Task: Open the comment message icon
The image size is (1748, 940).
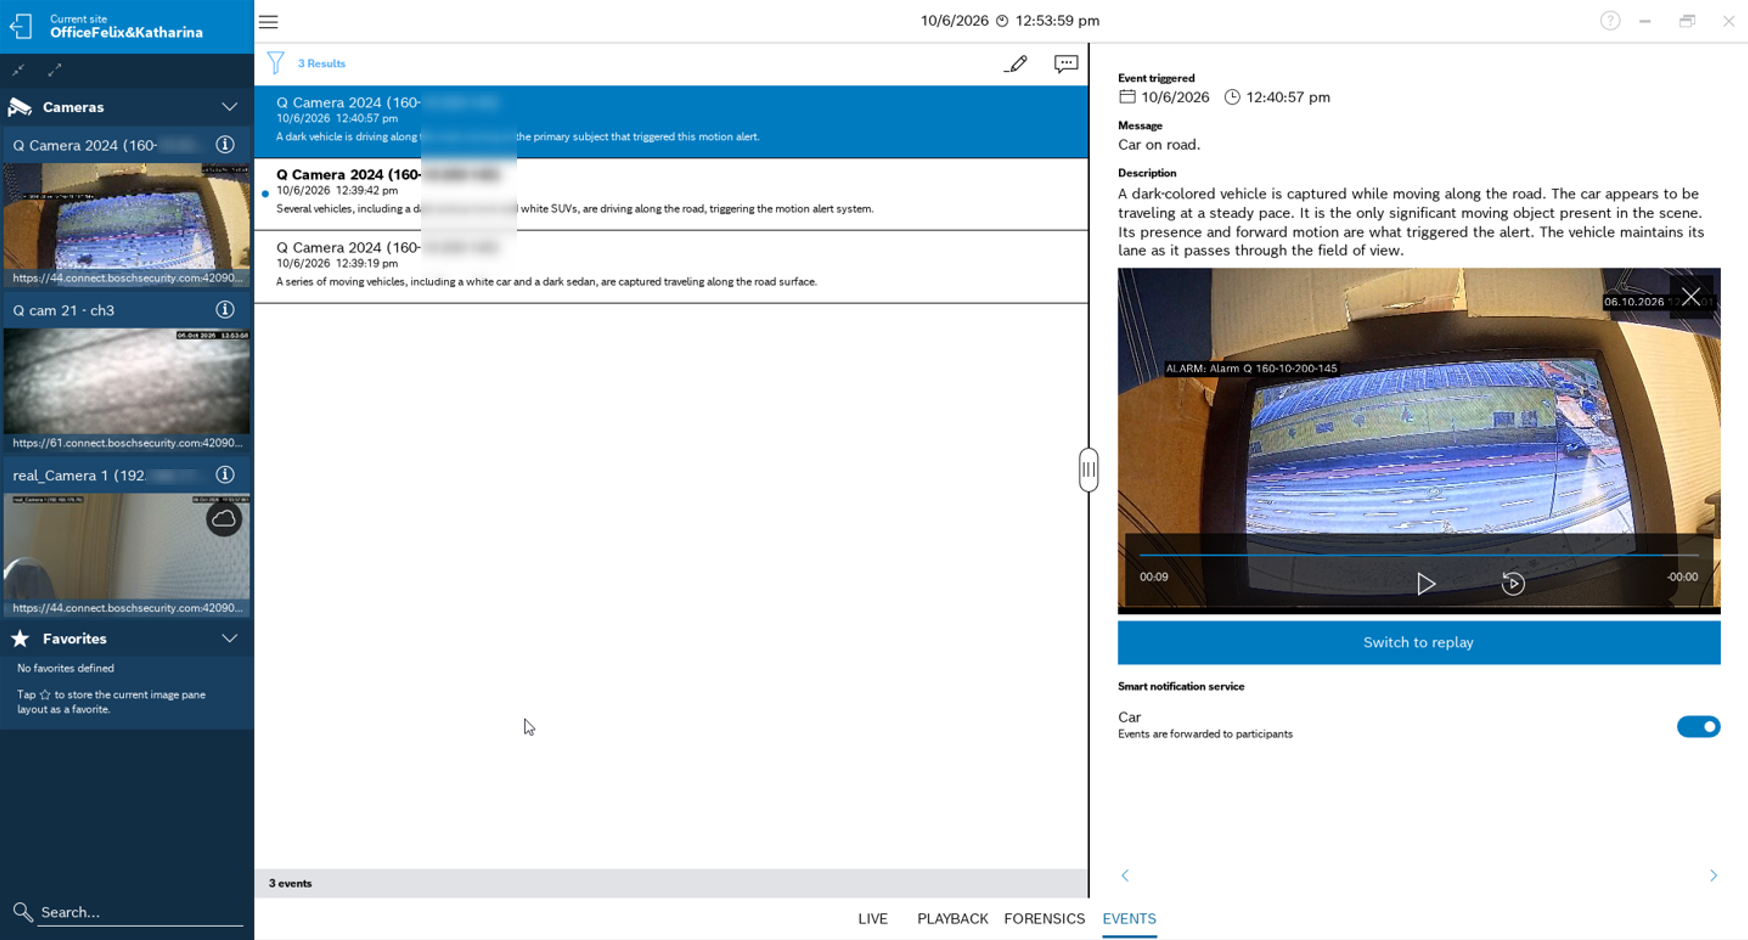Action: [x=1066, y=63]
